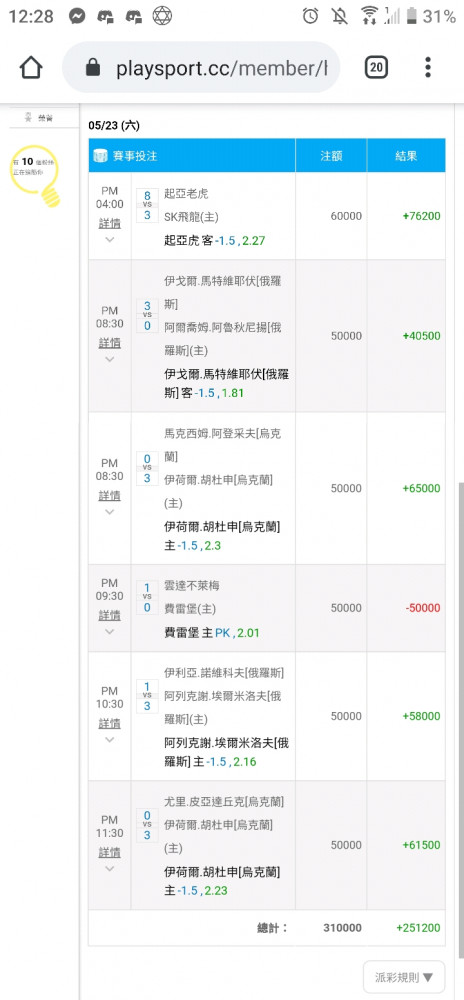This screenshot has width=464, height=1000.
Task: Open Chrome three-dot overflow menu
Action: pyautogui.click(x=428, y=67)
